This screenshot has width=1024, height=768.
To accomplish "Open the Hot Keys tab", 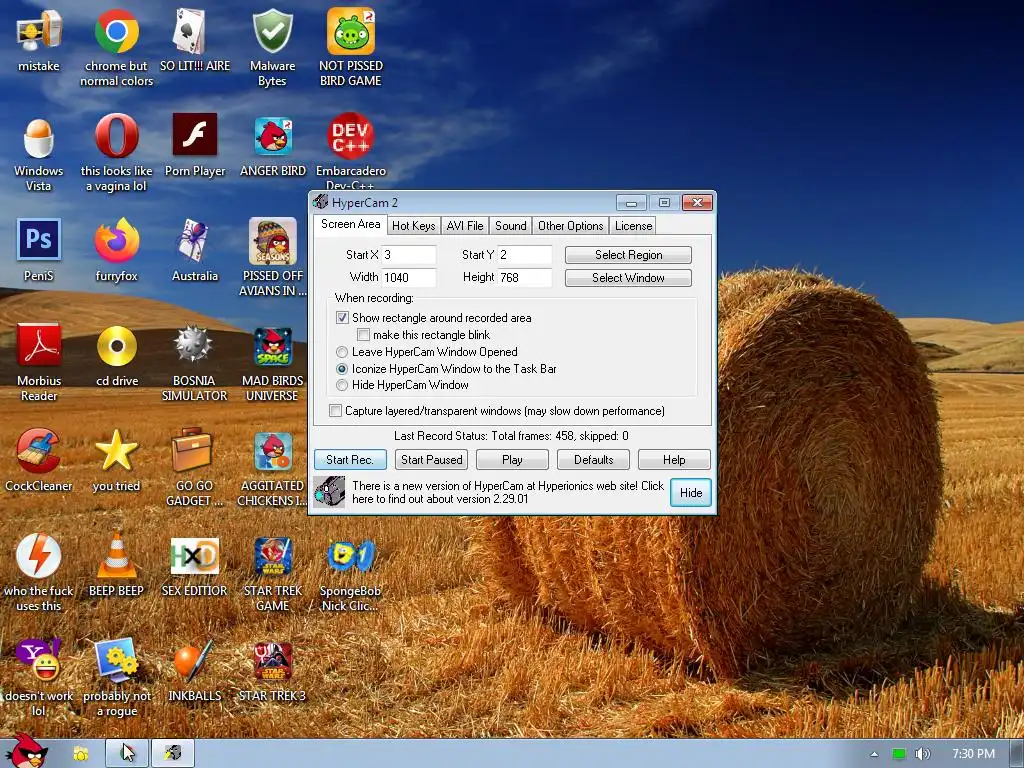I will (414, 226).
